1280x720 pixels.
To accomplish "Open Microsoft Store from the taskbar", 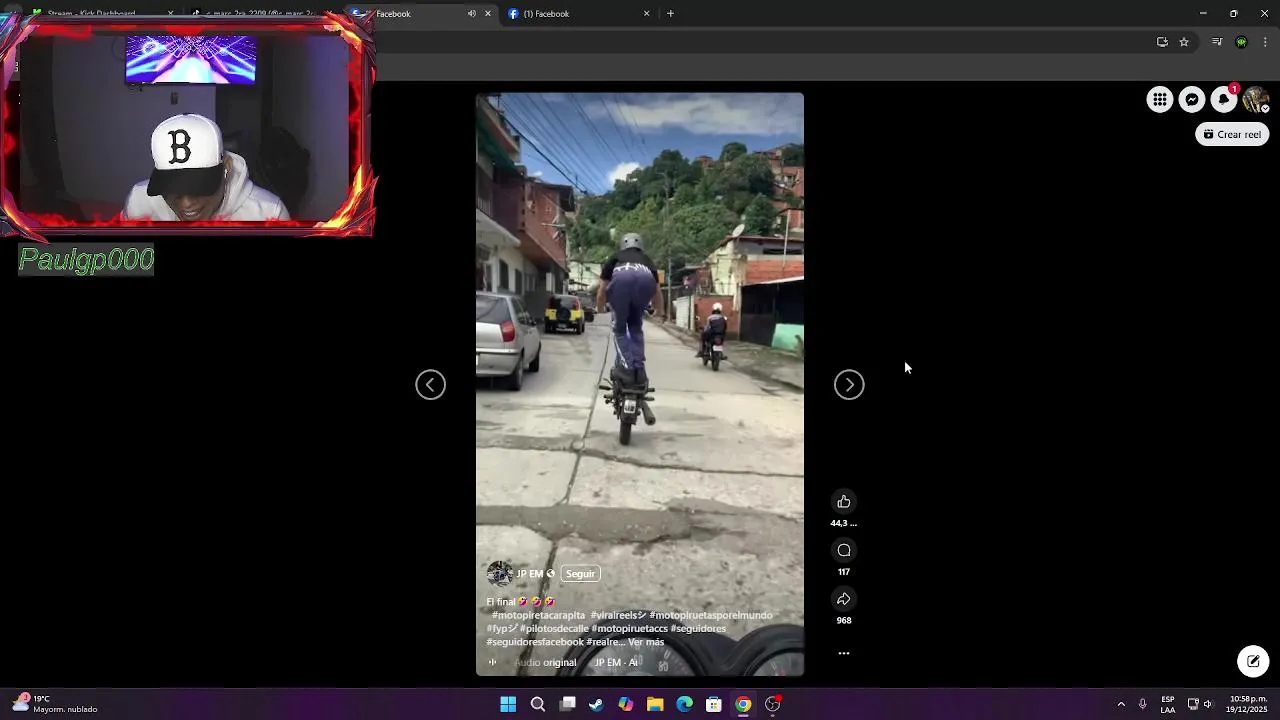I will [x=714, y=704].
